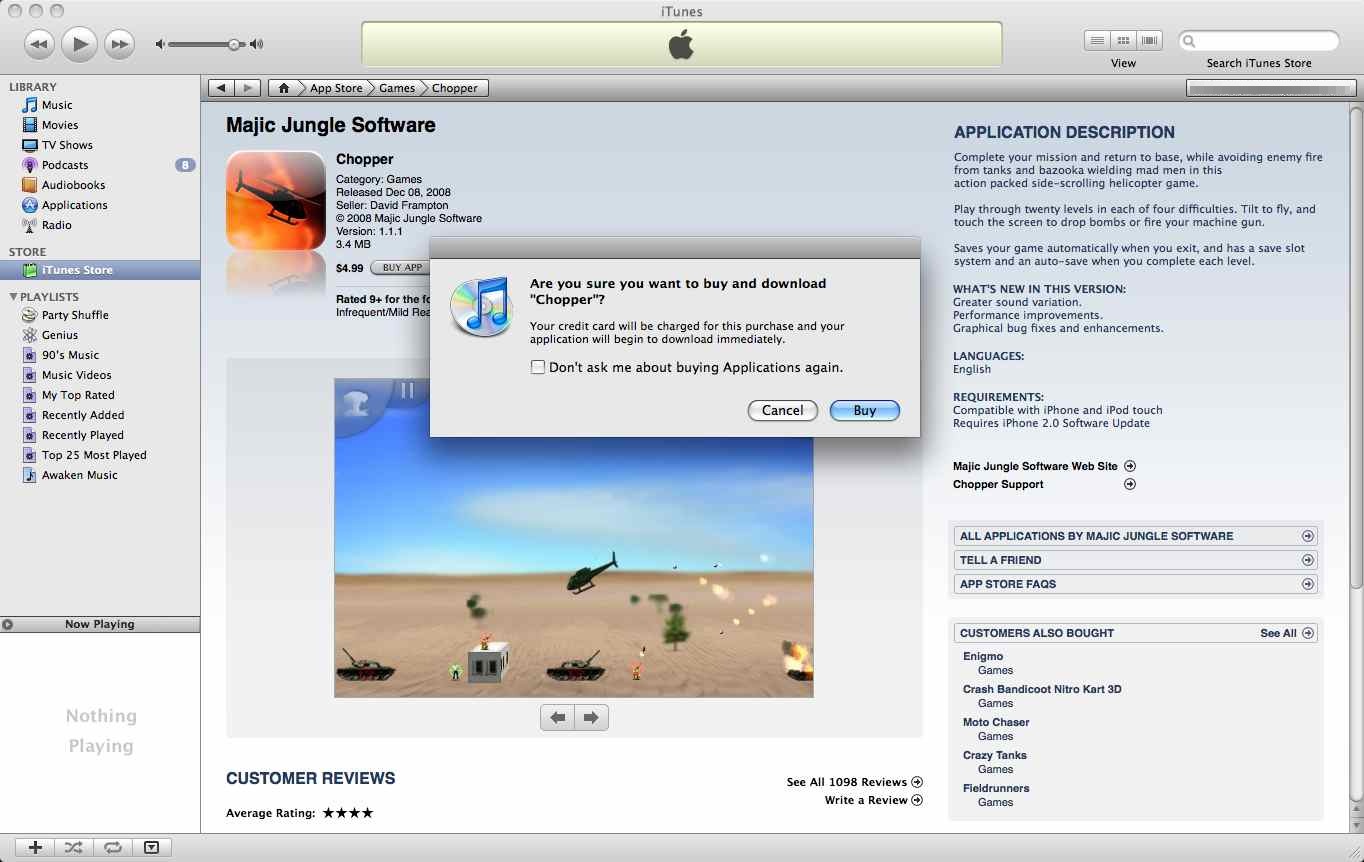This screenshot has height=862, width=1364.
Task: Open Moto Chaser app link
Action: 996,722
